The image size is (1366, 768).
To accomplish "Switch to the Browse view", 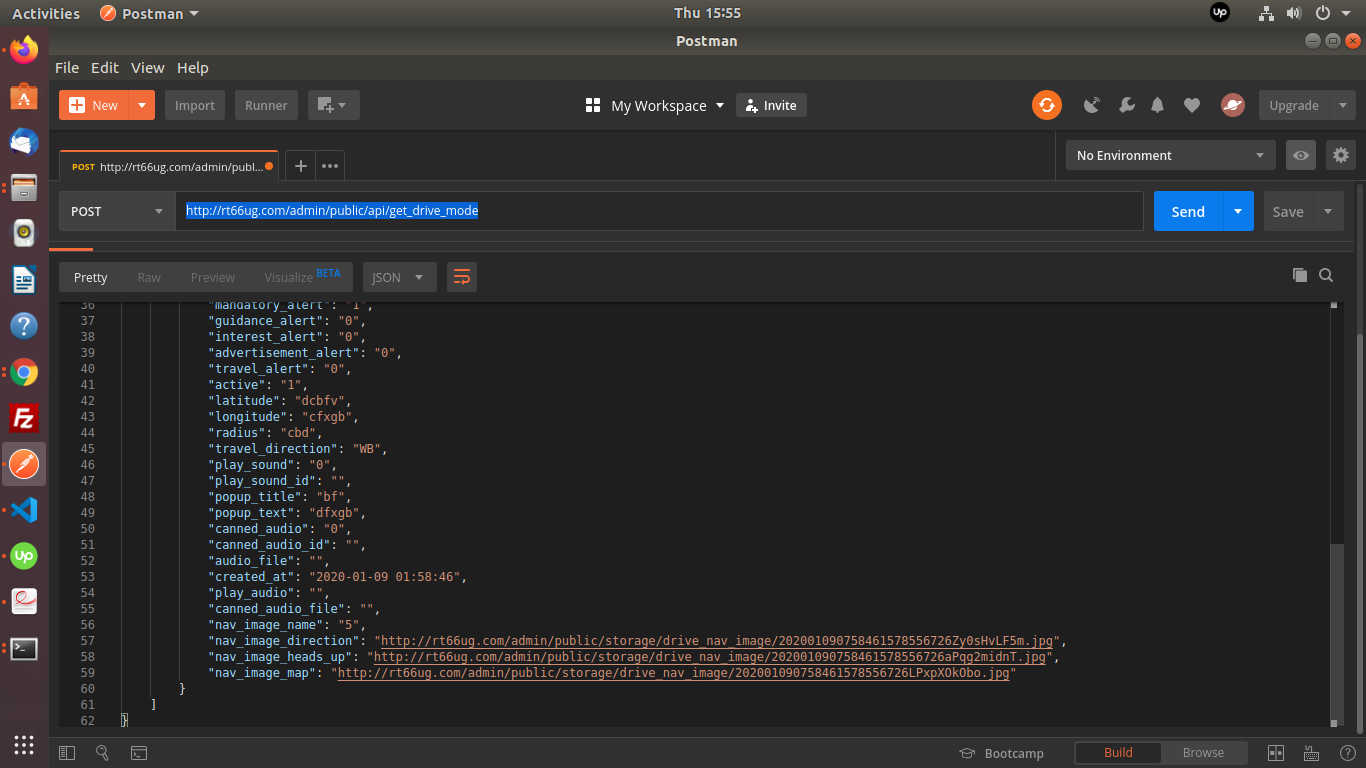I will (x=1203, y=753).
